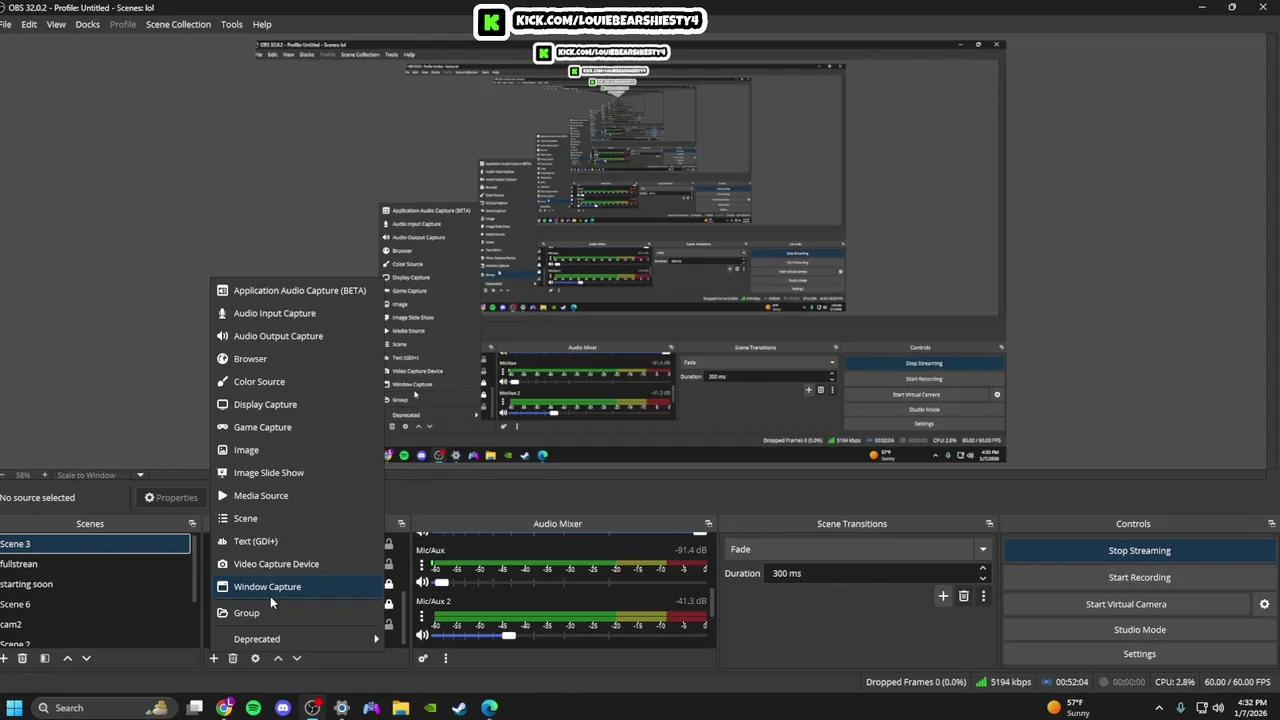Open Advanced Audio Properties gears icon

pyautogui.click(x=423, y=658)
